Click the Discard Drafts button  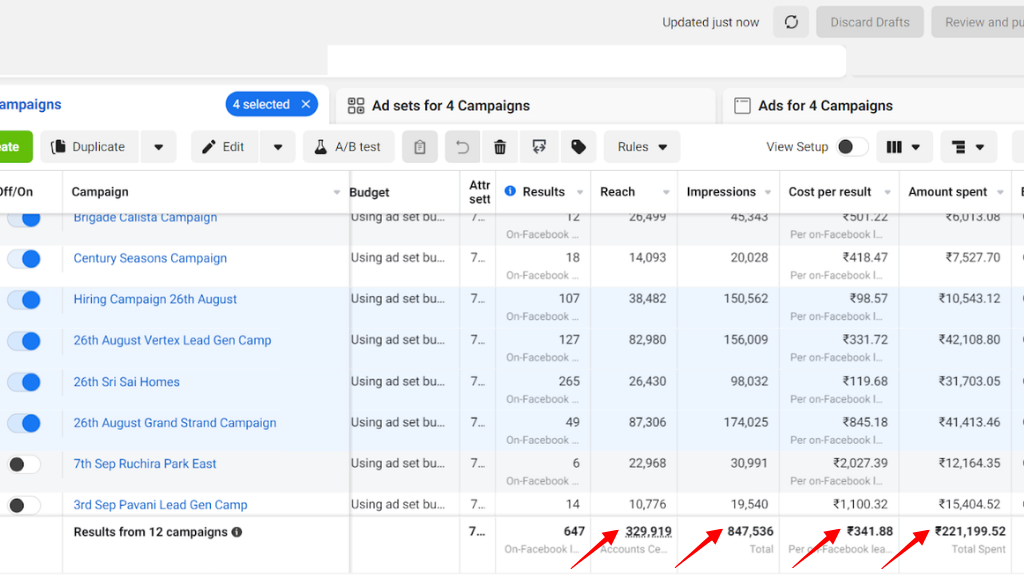coord(870,22)
